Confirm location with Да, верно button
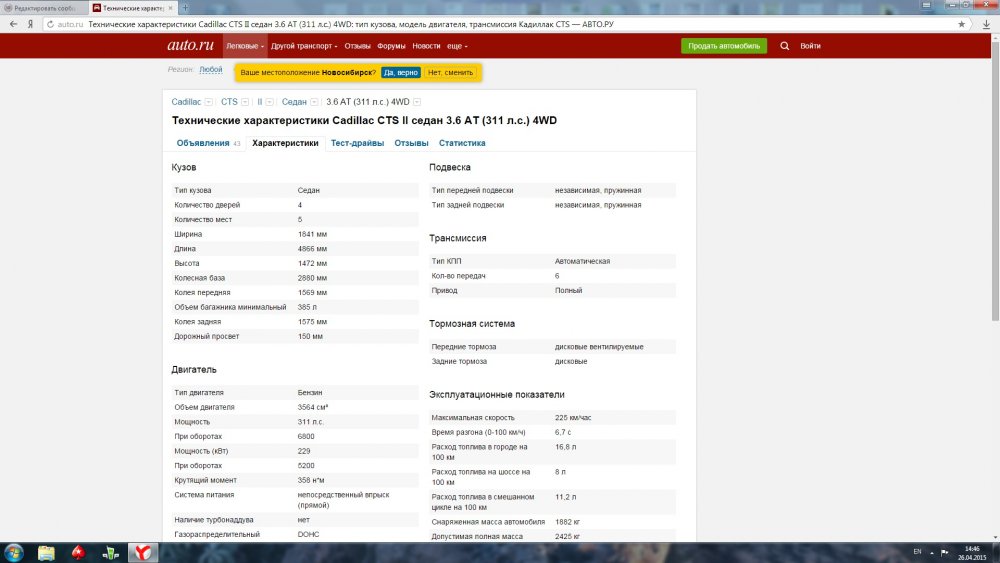Viewport: 1000px width, 563px height. click(400, 73)
